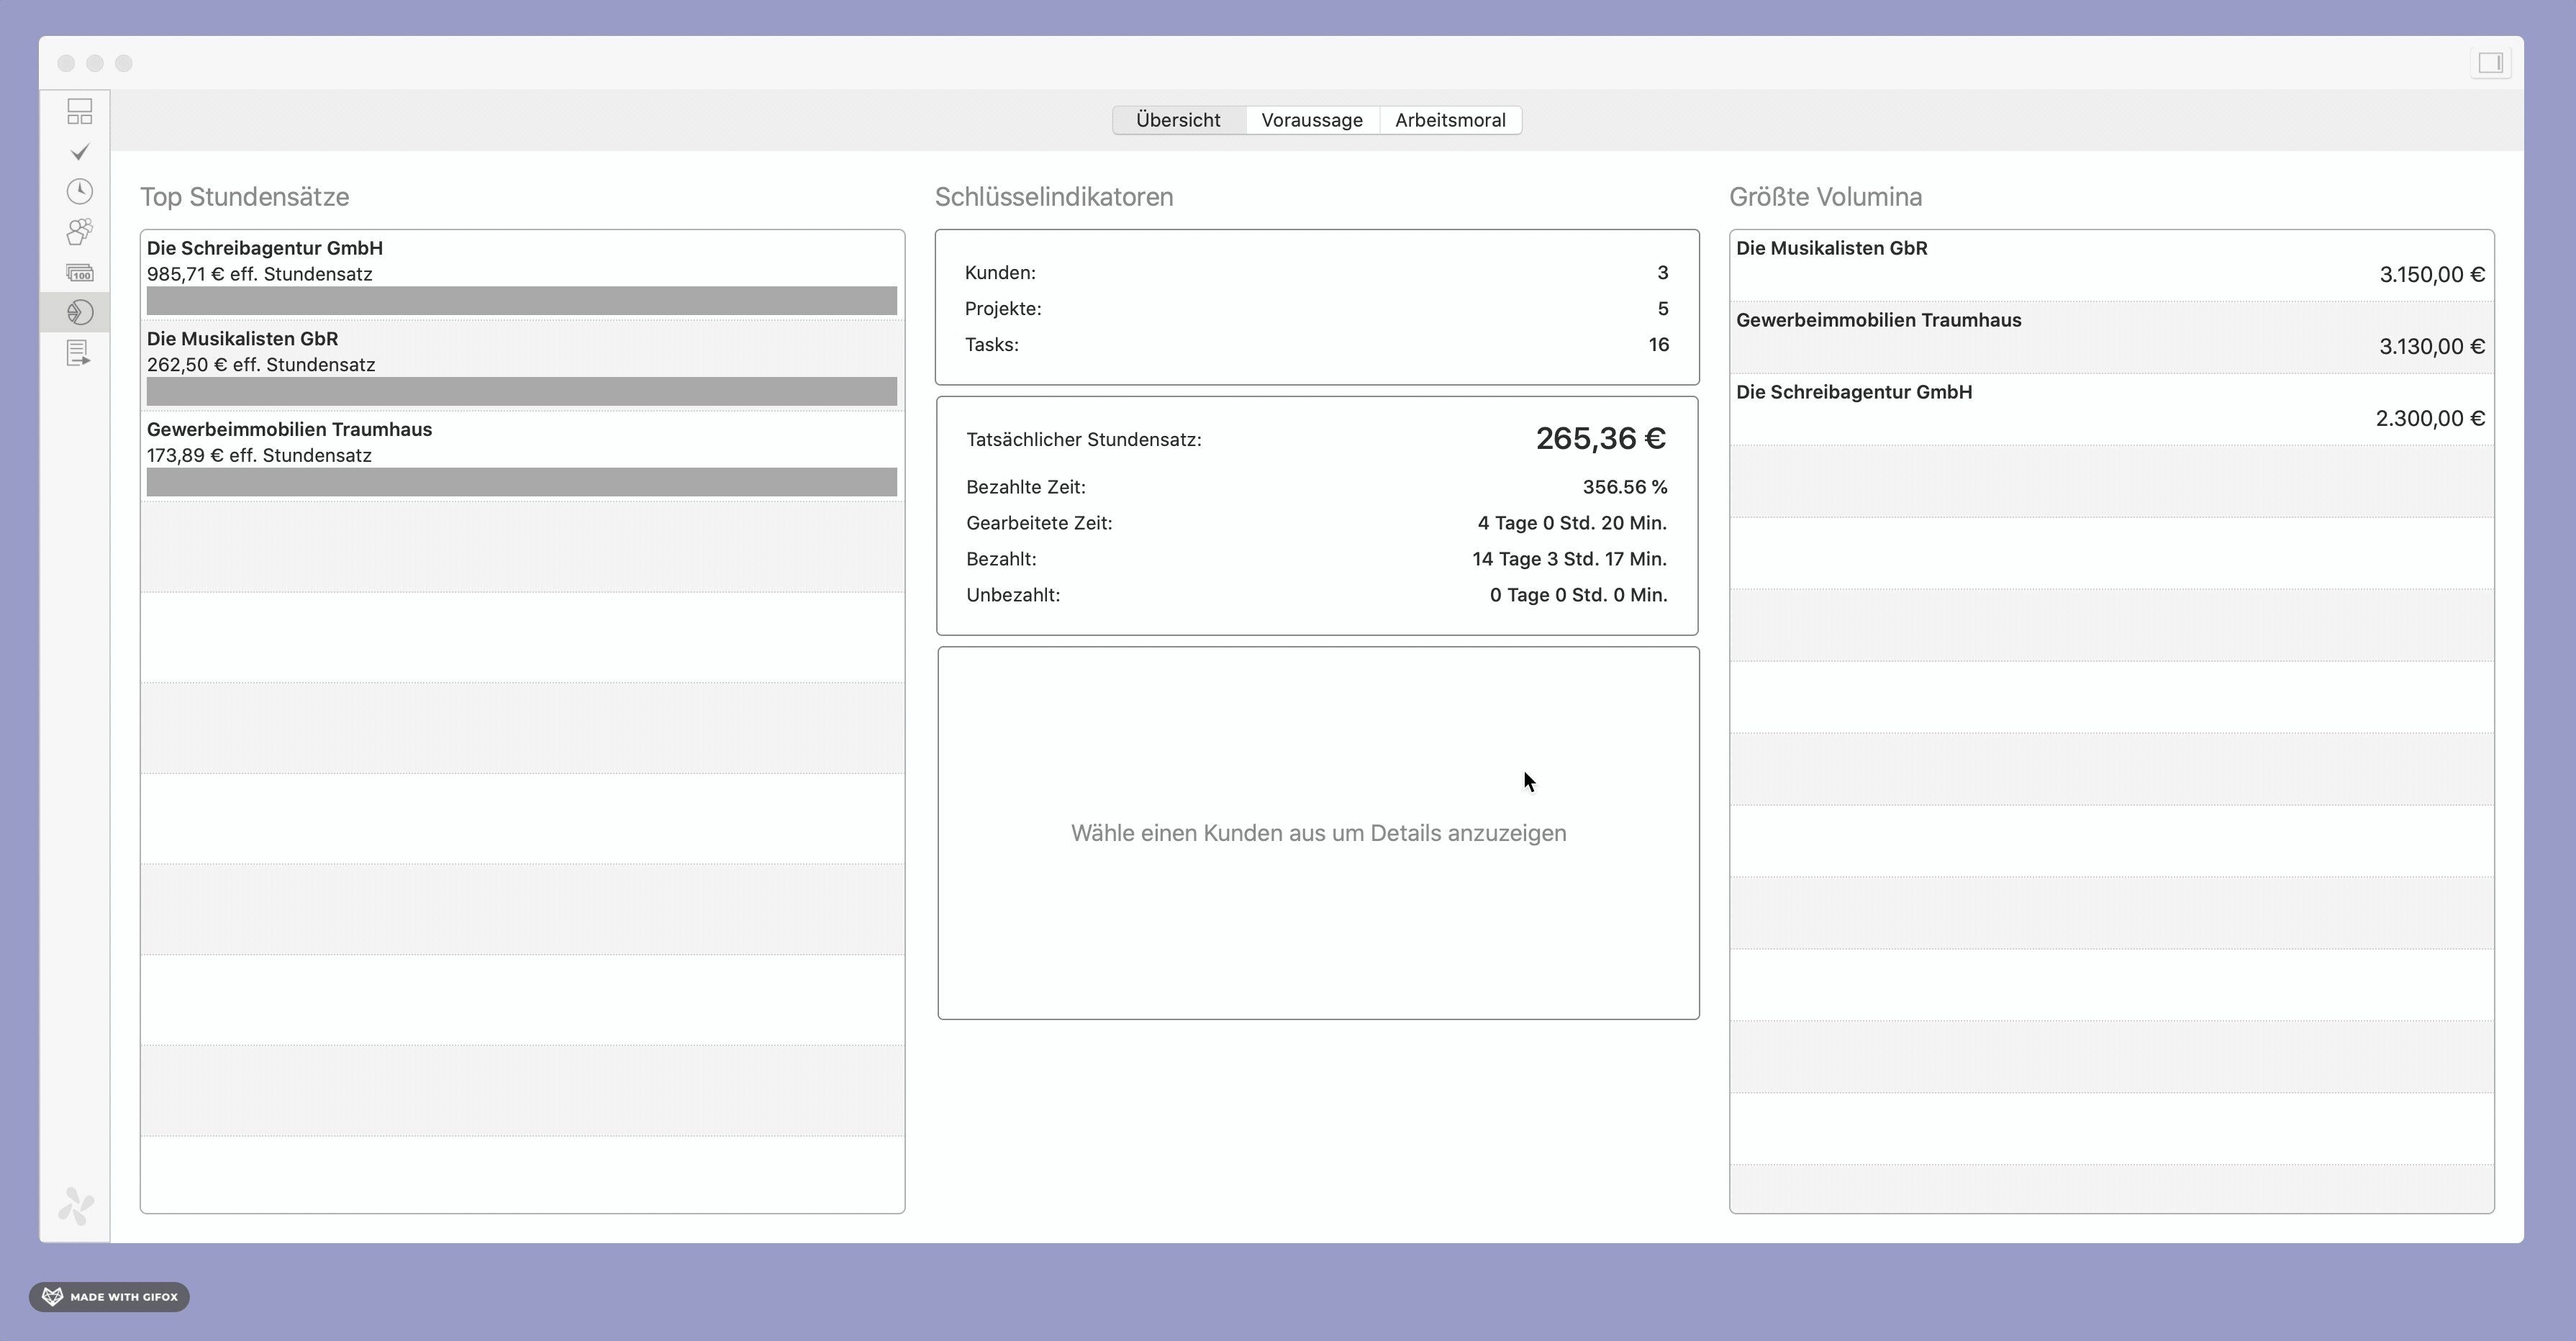Screen dimensions: 2576x1341
Task: Click the Gearbeitete Zeit value 4 Tage
Action: 1572,523
